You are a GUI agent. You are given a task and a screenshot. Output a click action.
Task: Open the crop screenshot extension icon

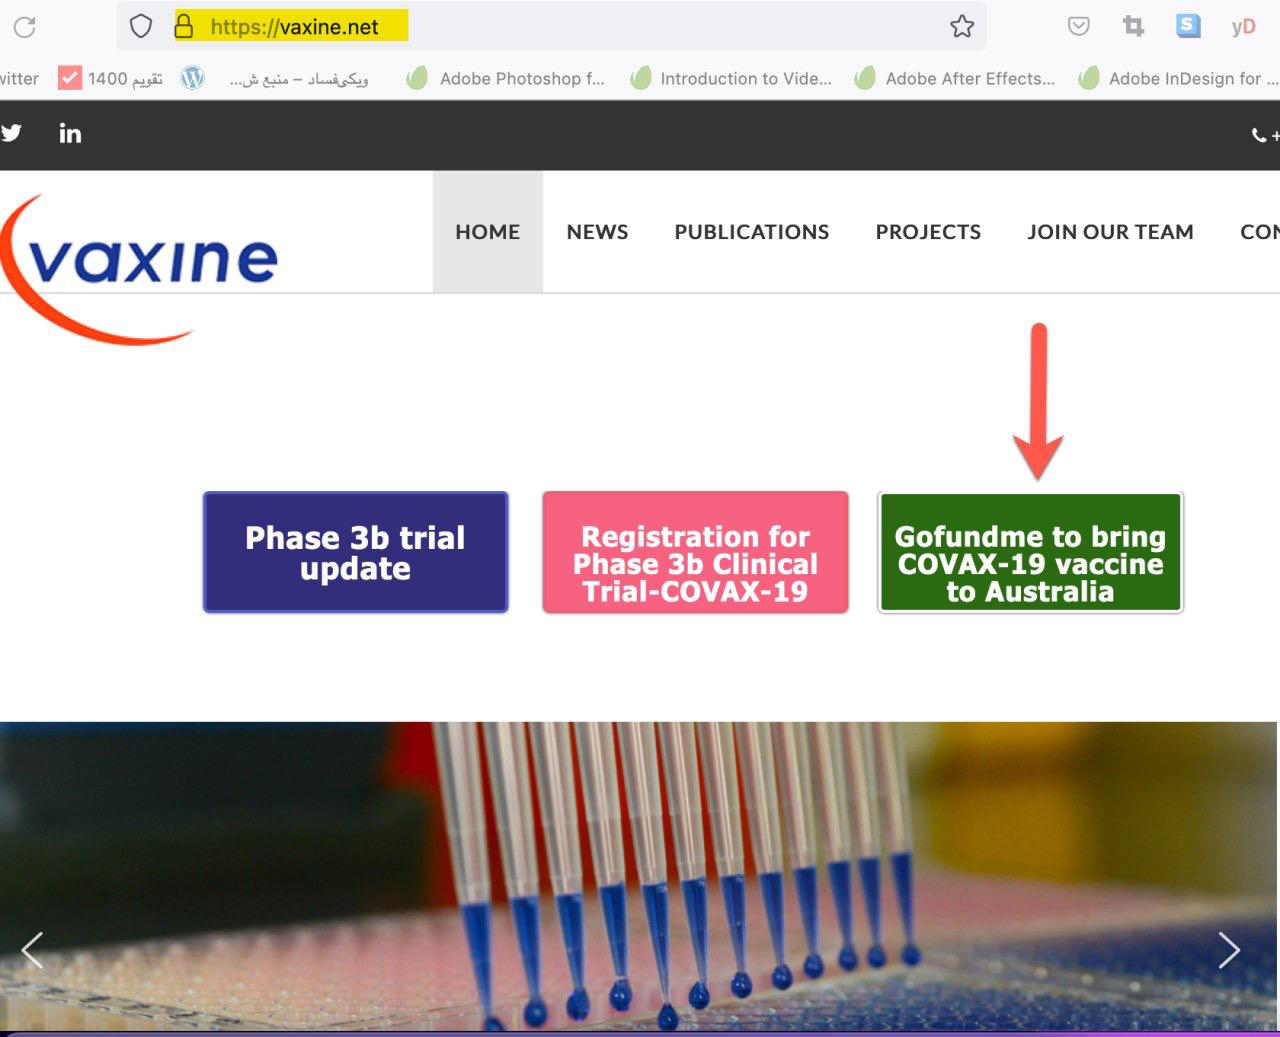pyautogui.click(x=1133, y=26)
